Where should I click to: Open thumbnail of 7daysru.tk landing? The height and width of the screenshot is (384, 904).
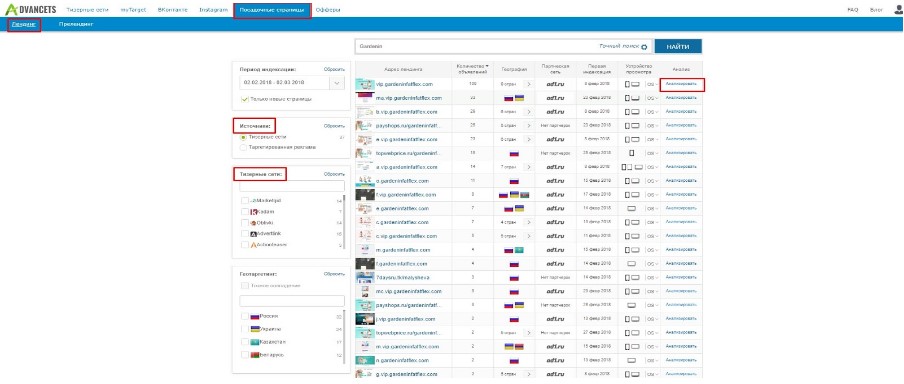pos(364,277)
